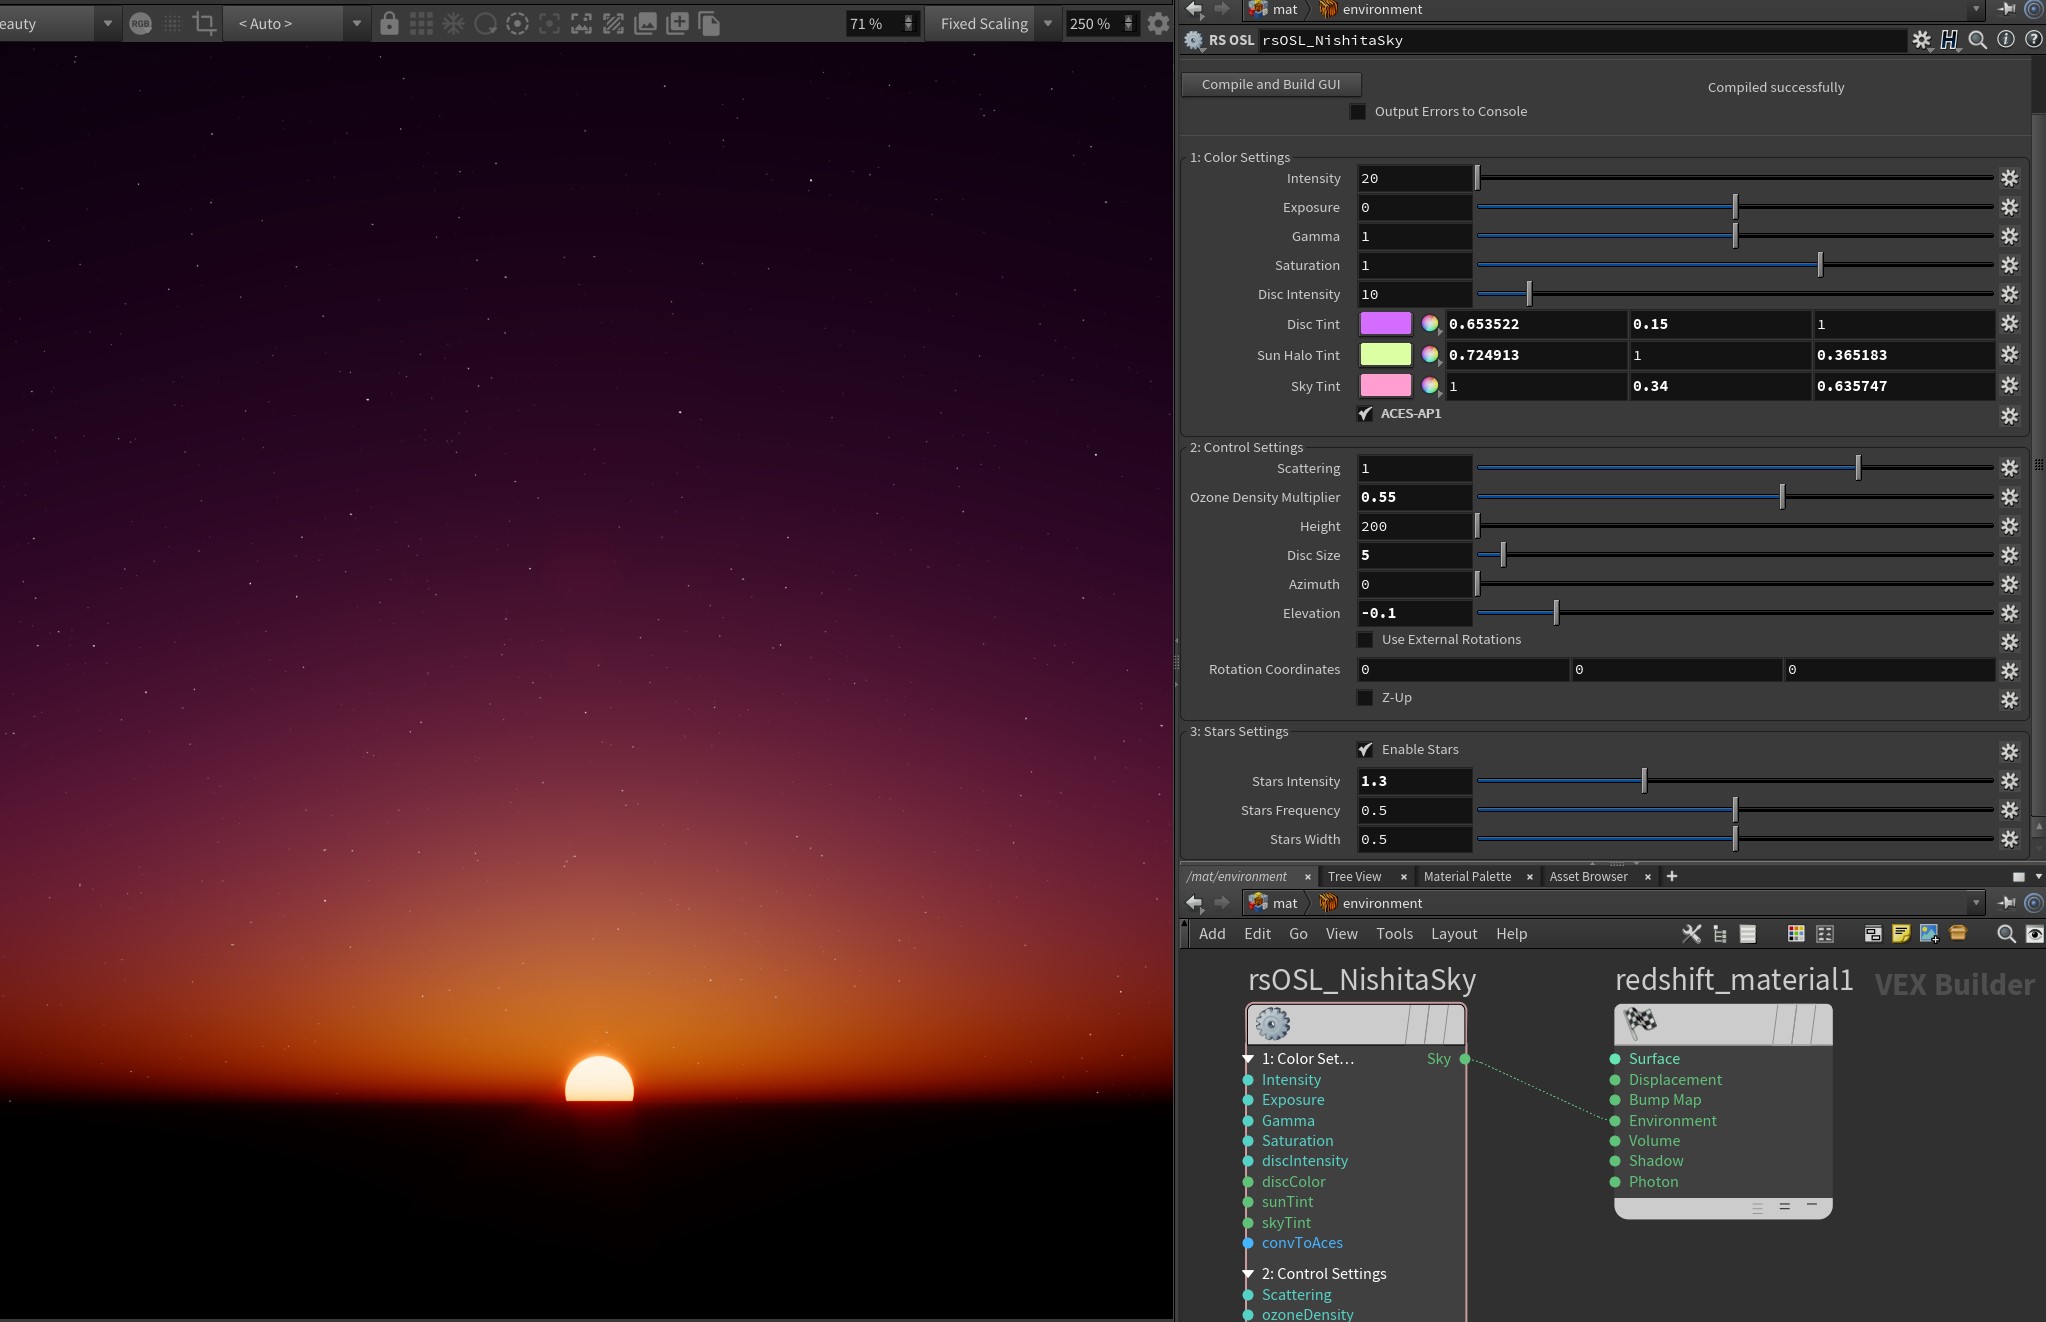The width and height of the screenshot is (2046, 1322).
Task: Disable the ACES-AP1 checkbox
Action: (x=1365, y=413)
